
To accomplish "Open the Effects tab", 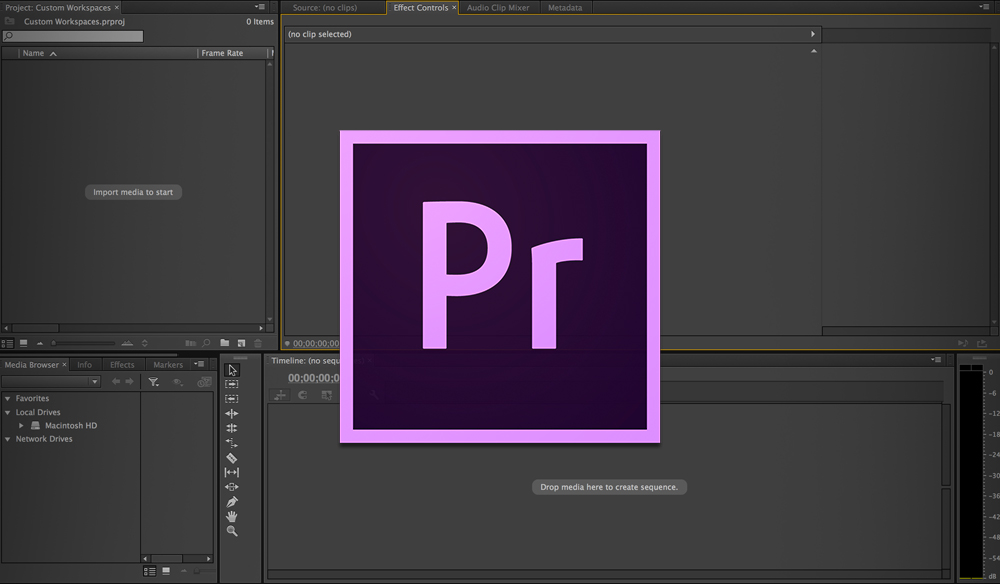I will coord(122,365).
